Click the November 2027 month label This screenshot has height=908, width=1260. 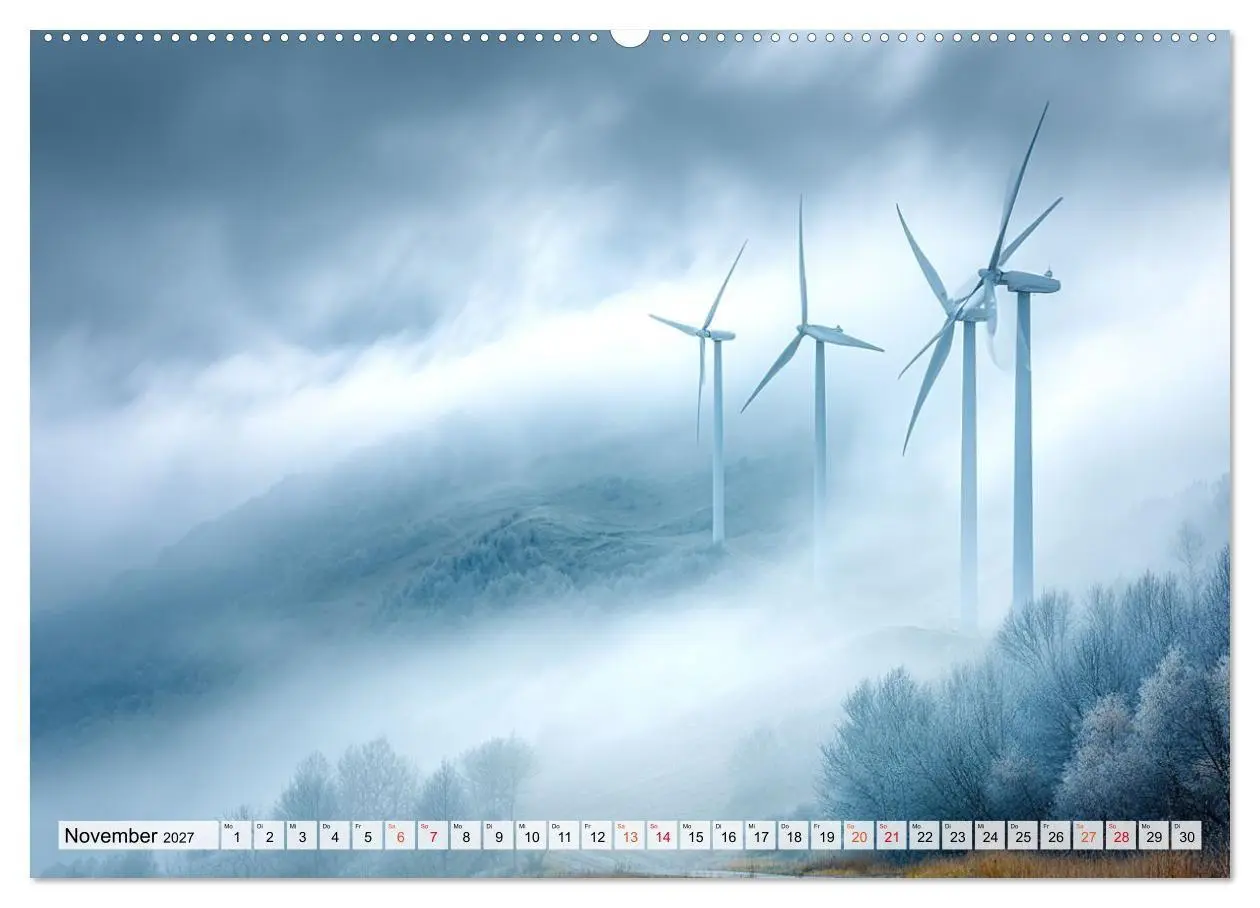click(x=138, y=836)
